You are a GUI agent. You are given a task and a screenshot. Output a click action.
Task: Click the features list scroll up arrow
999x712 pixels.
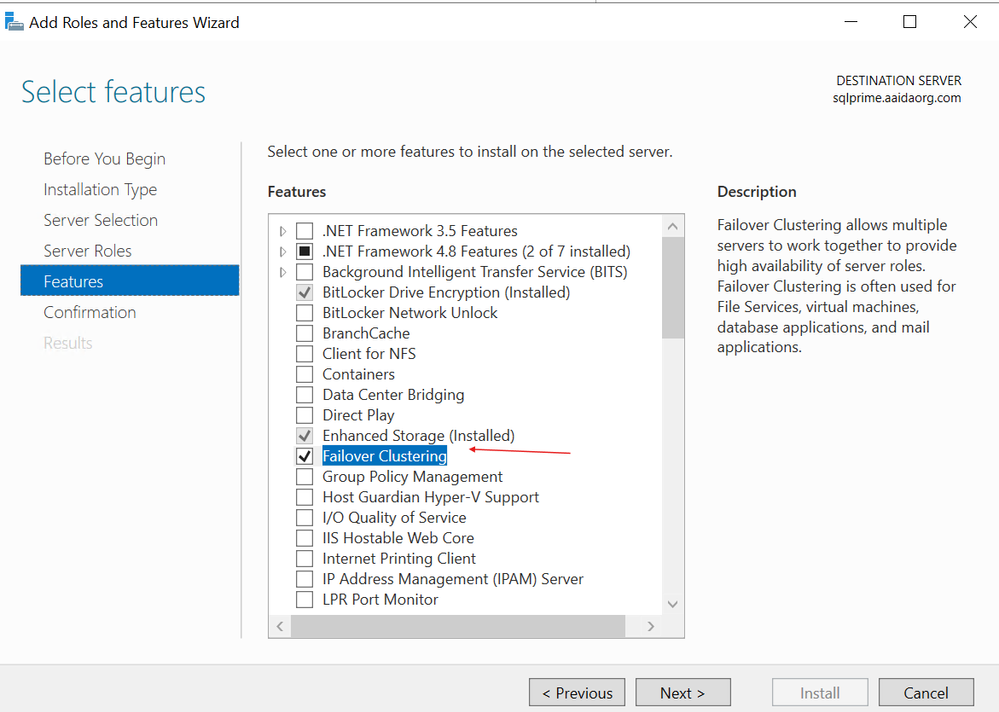tap(673, 227)
